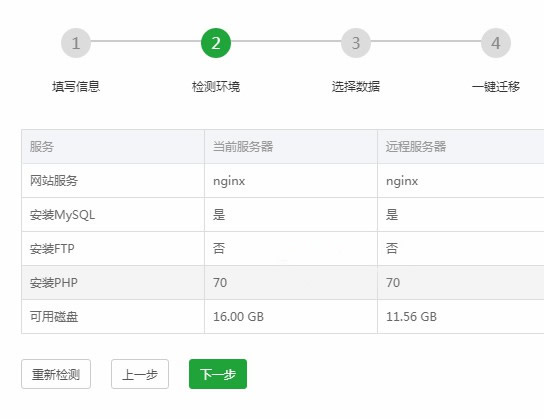Select the 选择数据 step label

point(356,86)
